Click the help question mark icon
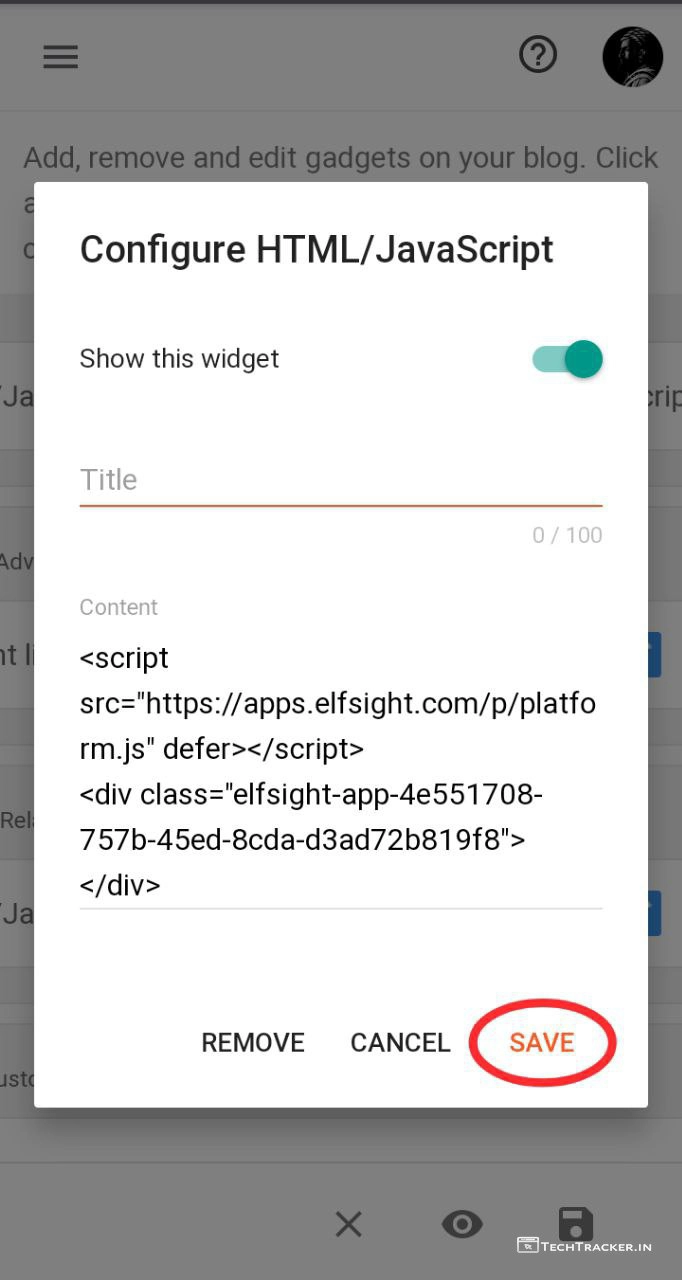The height and width of the screenshot is (1280, 682). click(x=538, y=55)
